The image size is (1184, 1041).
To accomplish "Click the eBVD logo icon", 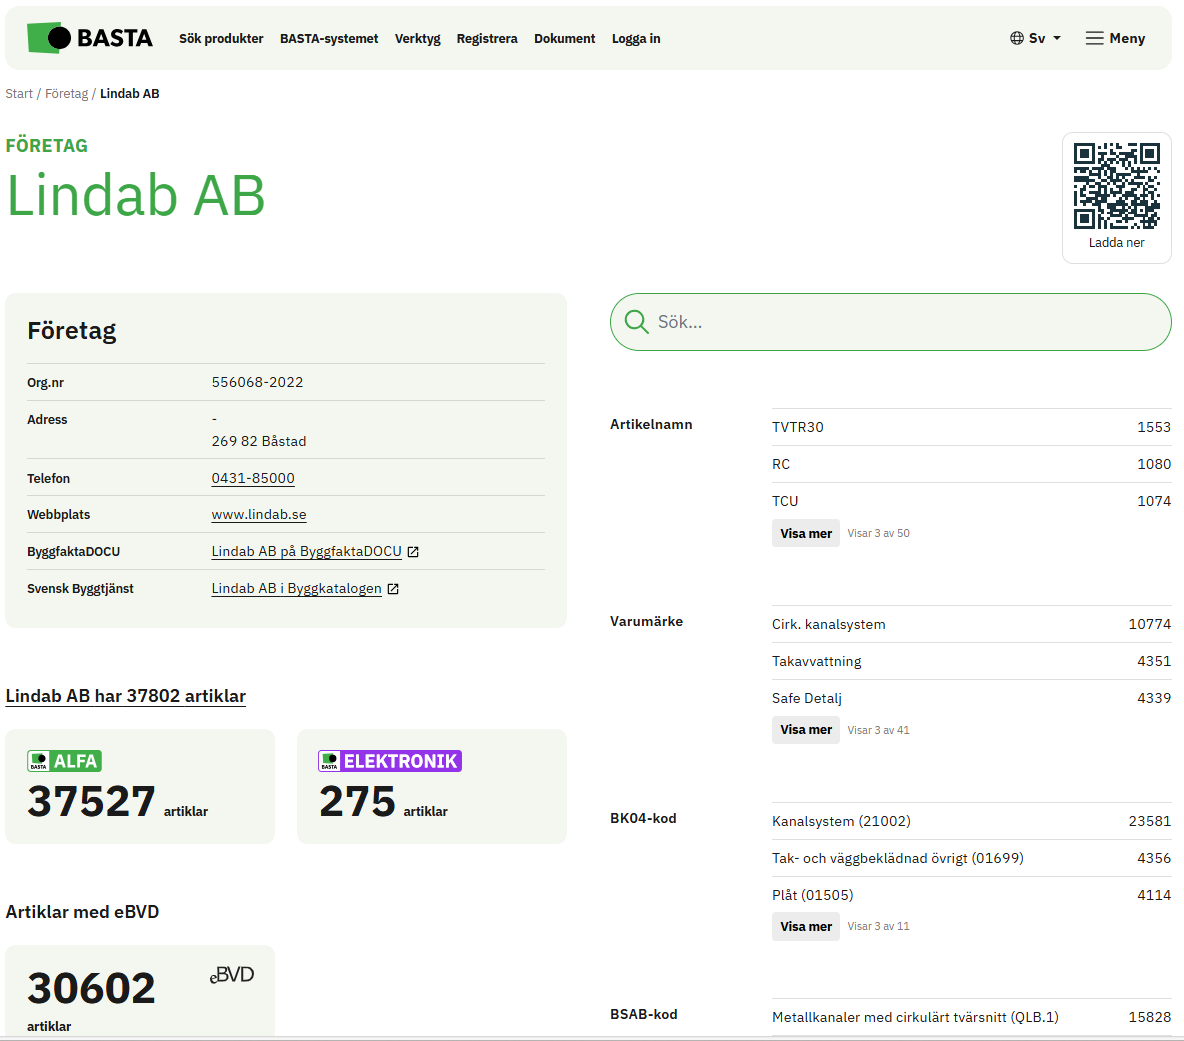I will [232, 975].
